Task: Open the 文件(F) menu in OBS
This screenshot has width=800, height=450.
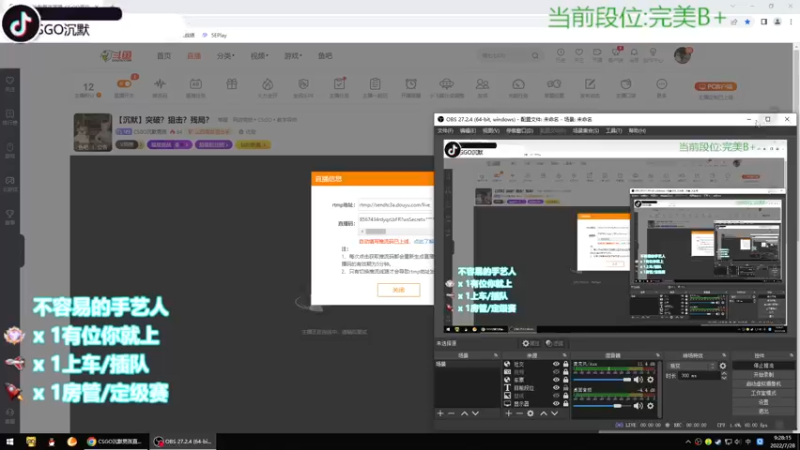Action: pyautogui.click(x=445, y=131)
